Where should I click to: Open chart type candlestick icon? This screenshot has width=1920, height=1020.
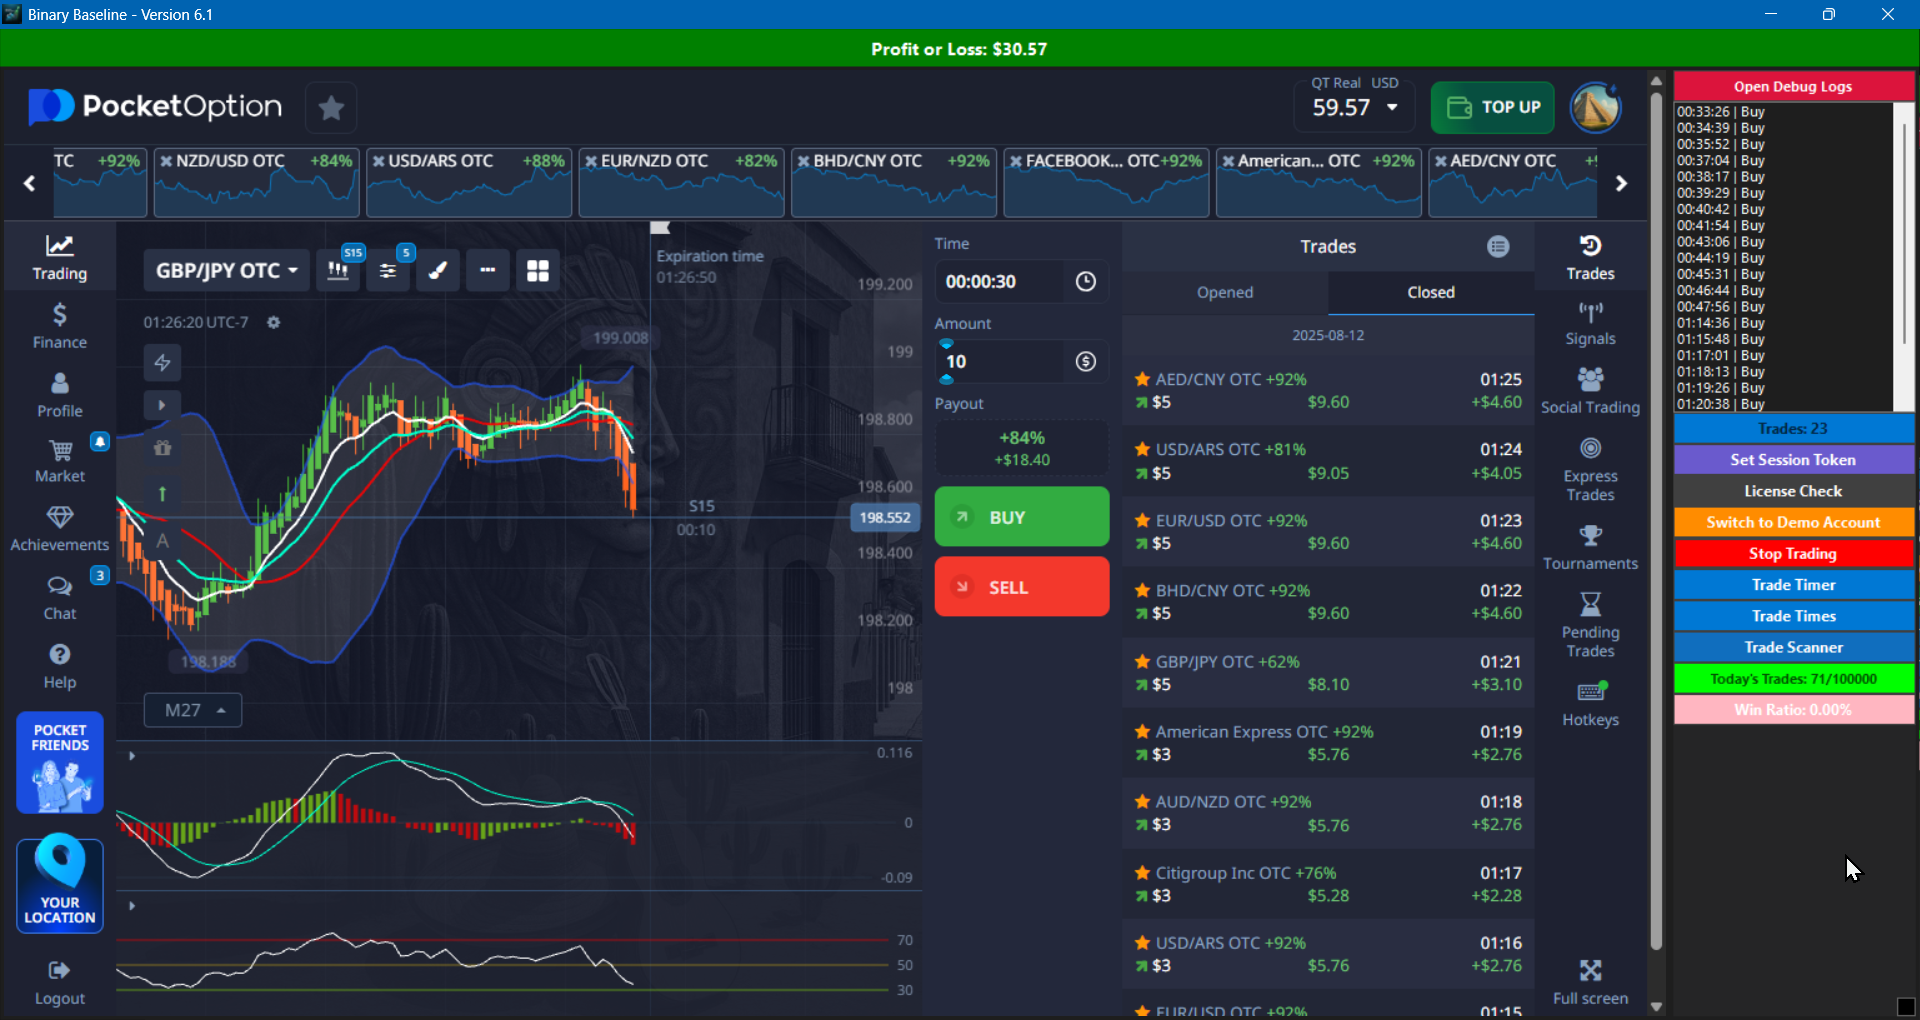(338, 271)
